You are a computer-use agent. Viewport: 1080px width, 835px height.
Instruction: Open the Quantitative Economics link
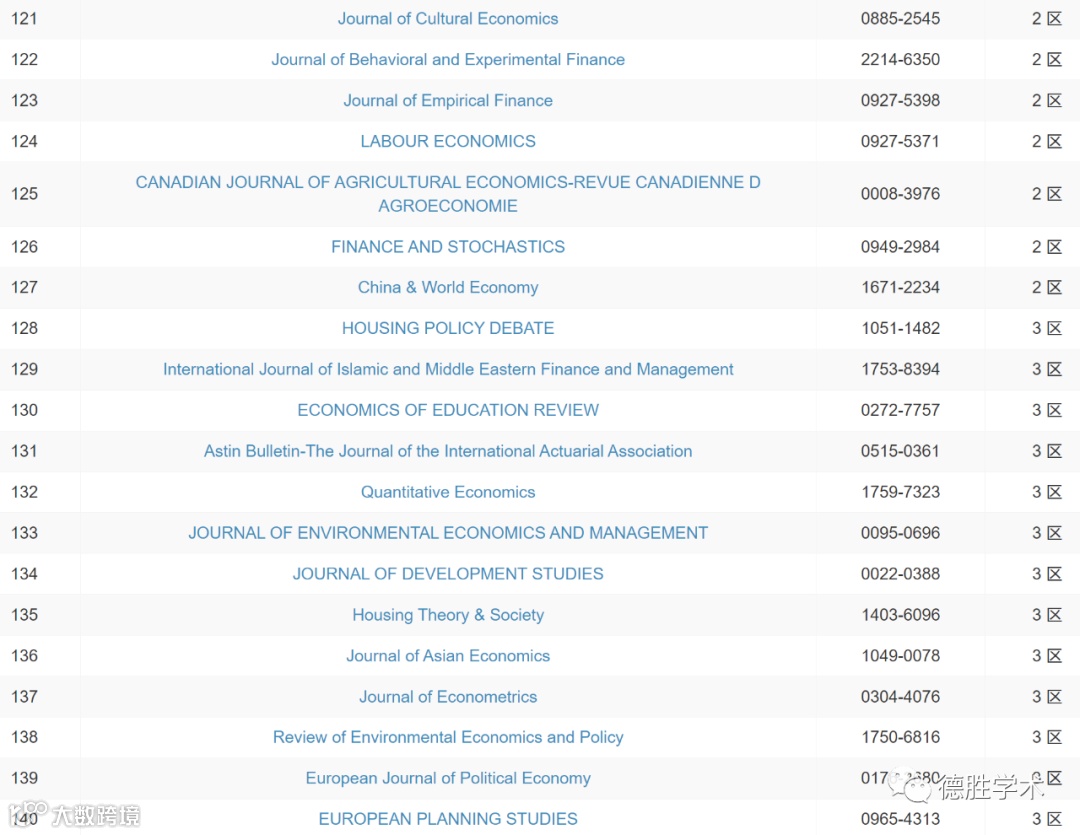tap(448, 492)
